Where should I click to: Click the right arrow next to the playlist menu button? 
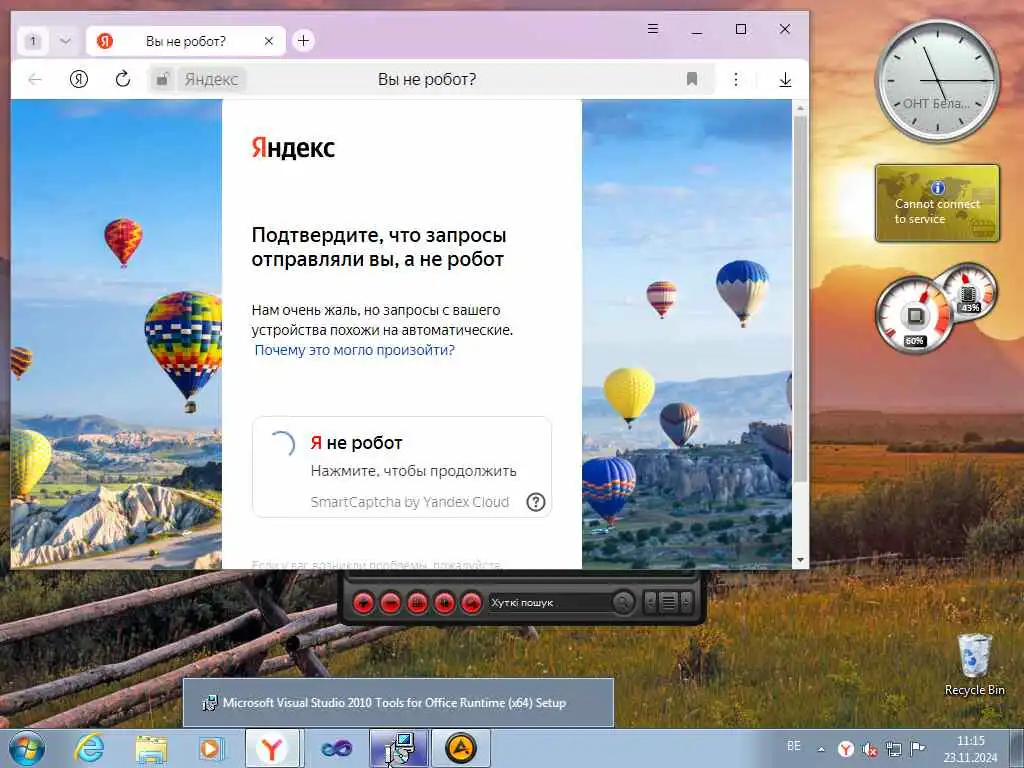(686, 602)
